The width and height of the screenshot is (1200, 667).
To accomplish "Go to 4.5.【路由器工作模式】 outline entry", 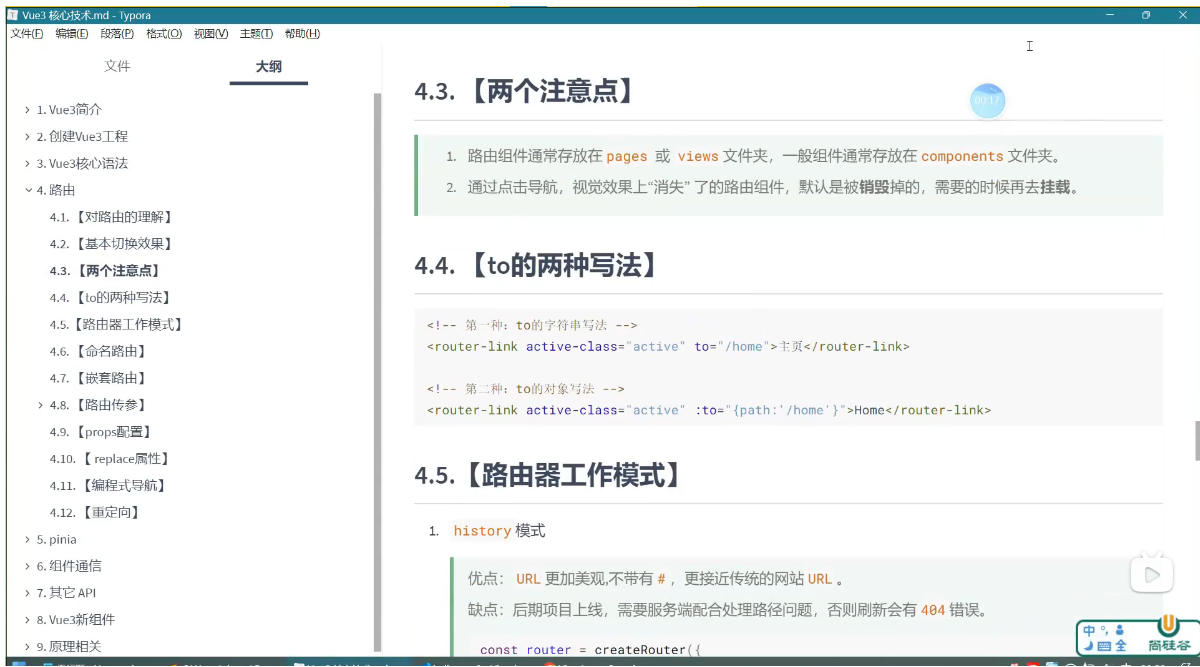I will (x=116, y=325).
